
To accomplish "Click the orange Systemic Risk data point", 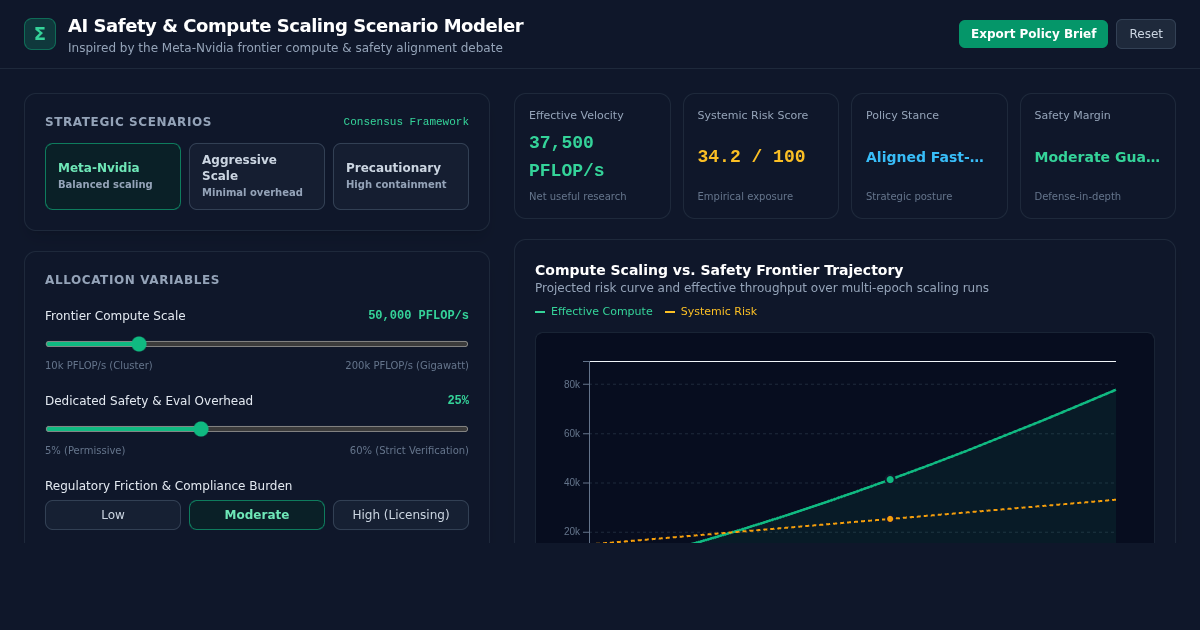I will coord(890,519).
